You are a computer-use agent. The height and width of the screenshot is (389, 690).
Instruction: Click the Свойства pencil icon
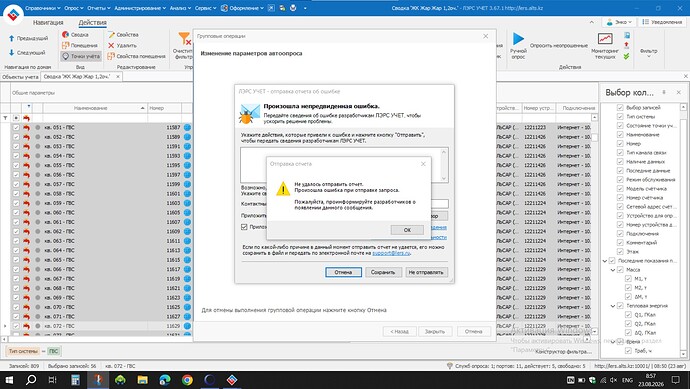111,34
